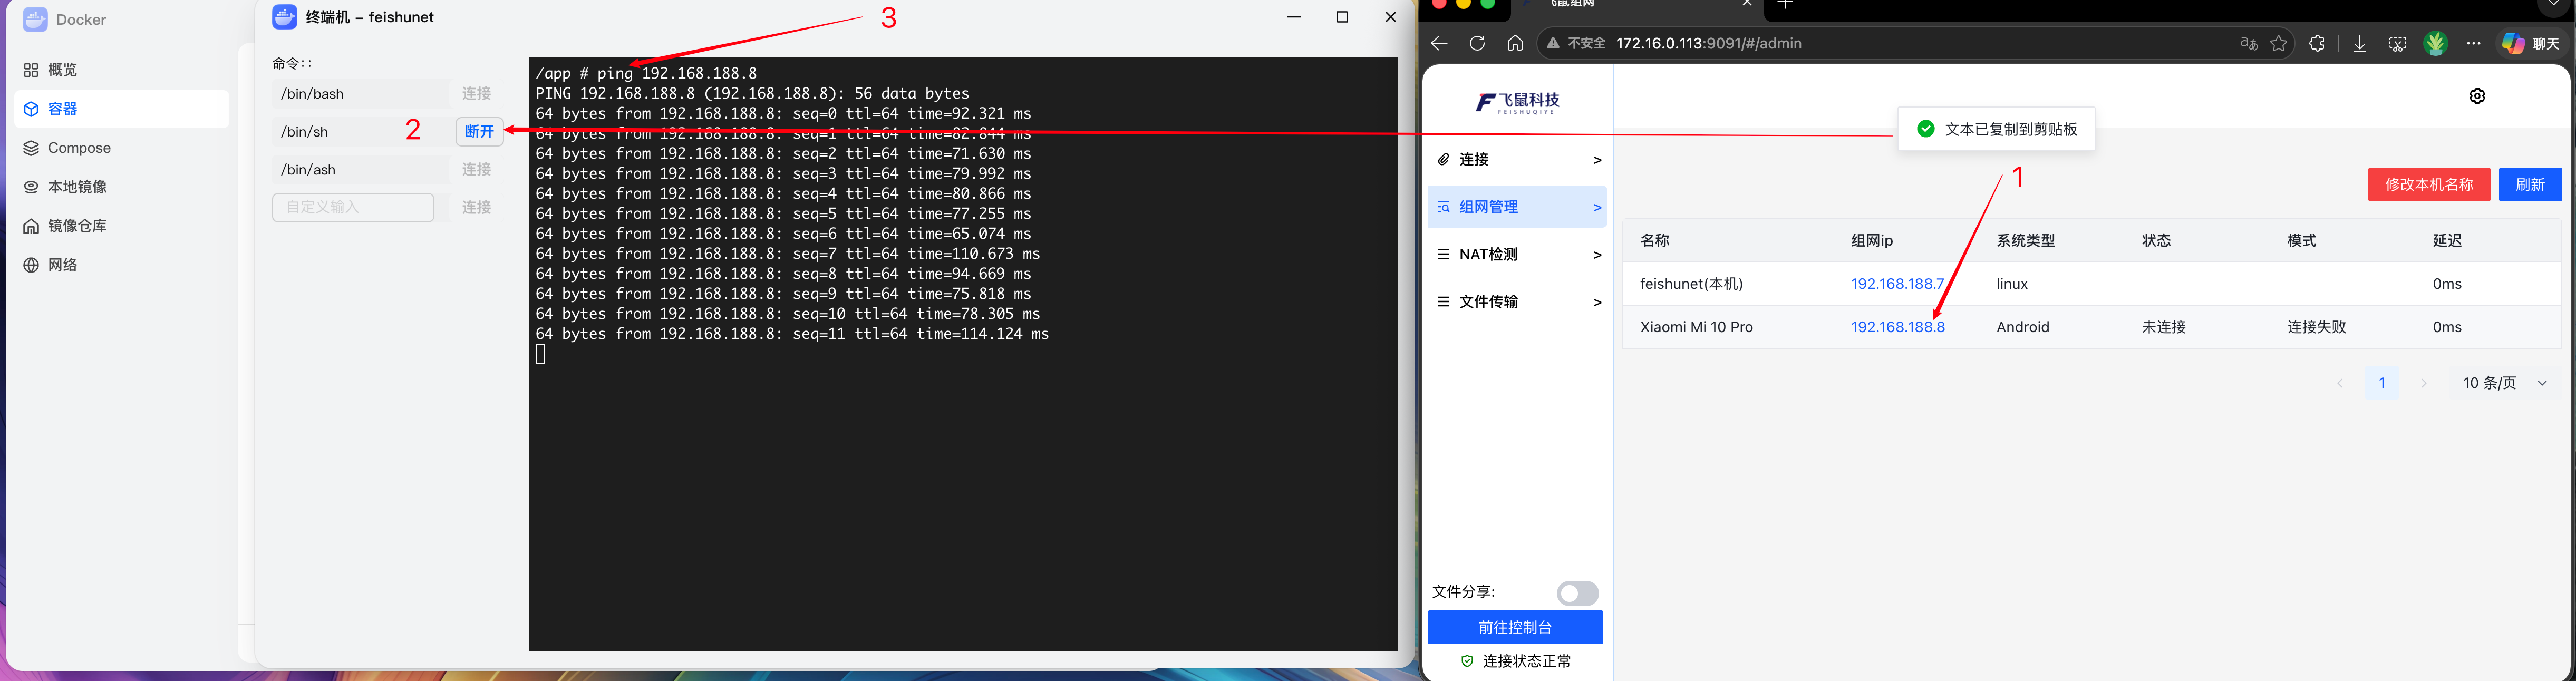
Task: Open the browser translate icon
Action: tap(2248, 43)
